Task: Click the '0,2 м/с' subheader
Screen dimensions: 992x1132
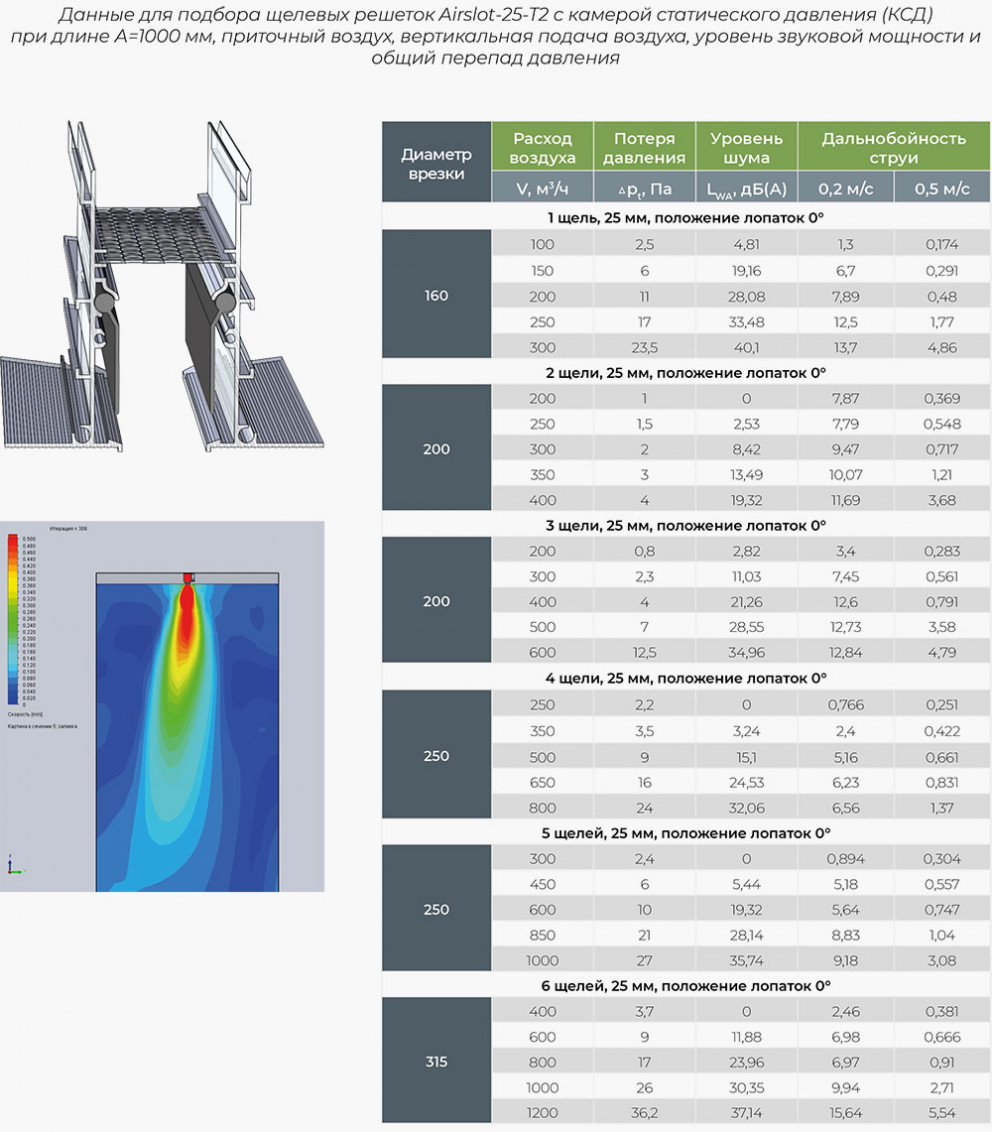Action: pos(845,188)
